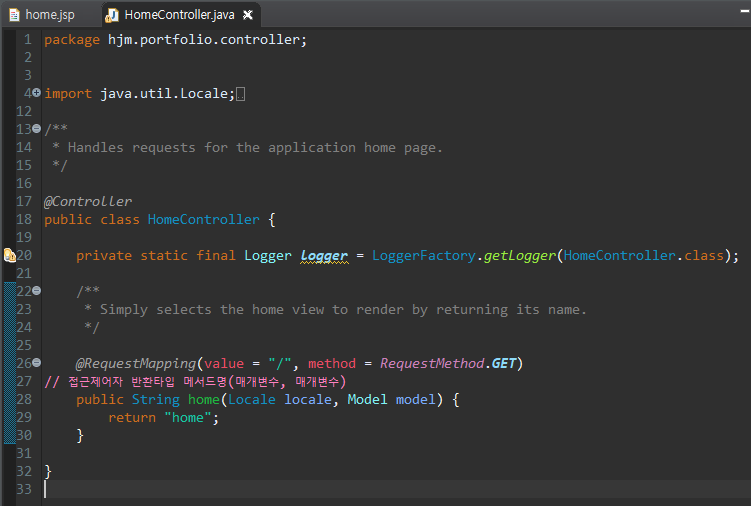Image resolution: width=751 pixels, height=506 pixels.
Task: Click the @Controller annotation
Action: (88, 201)
